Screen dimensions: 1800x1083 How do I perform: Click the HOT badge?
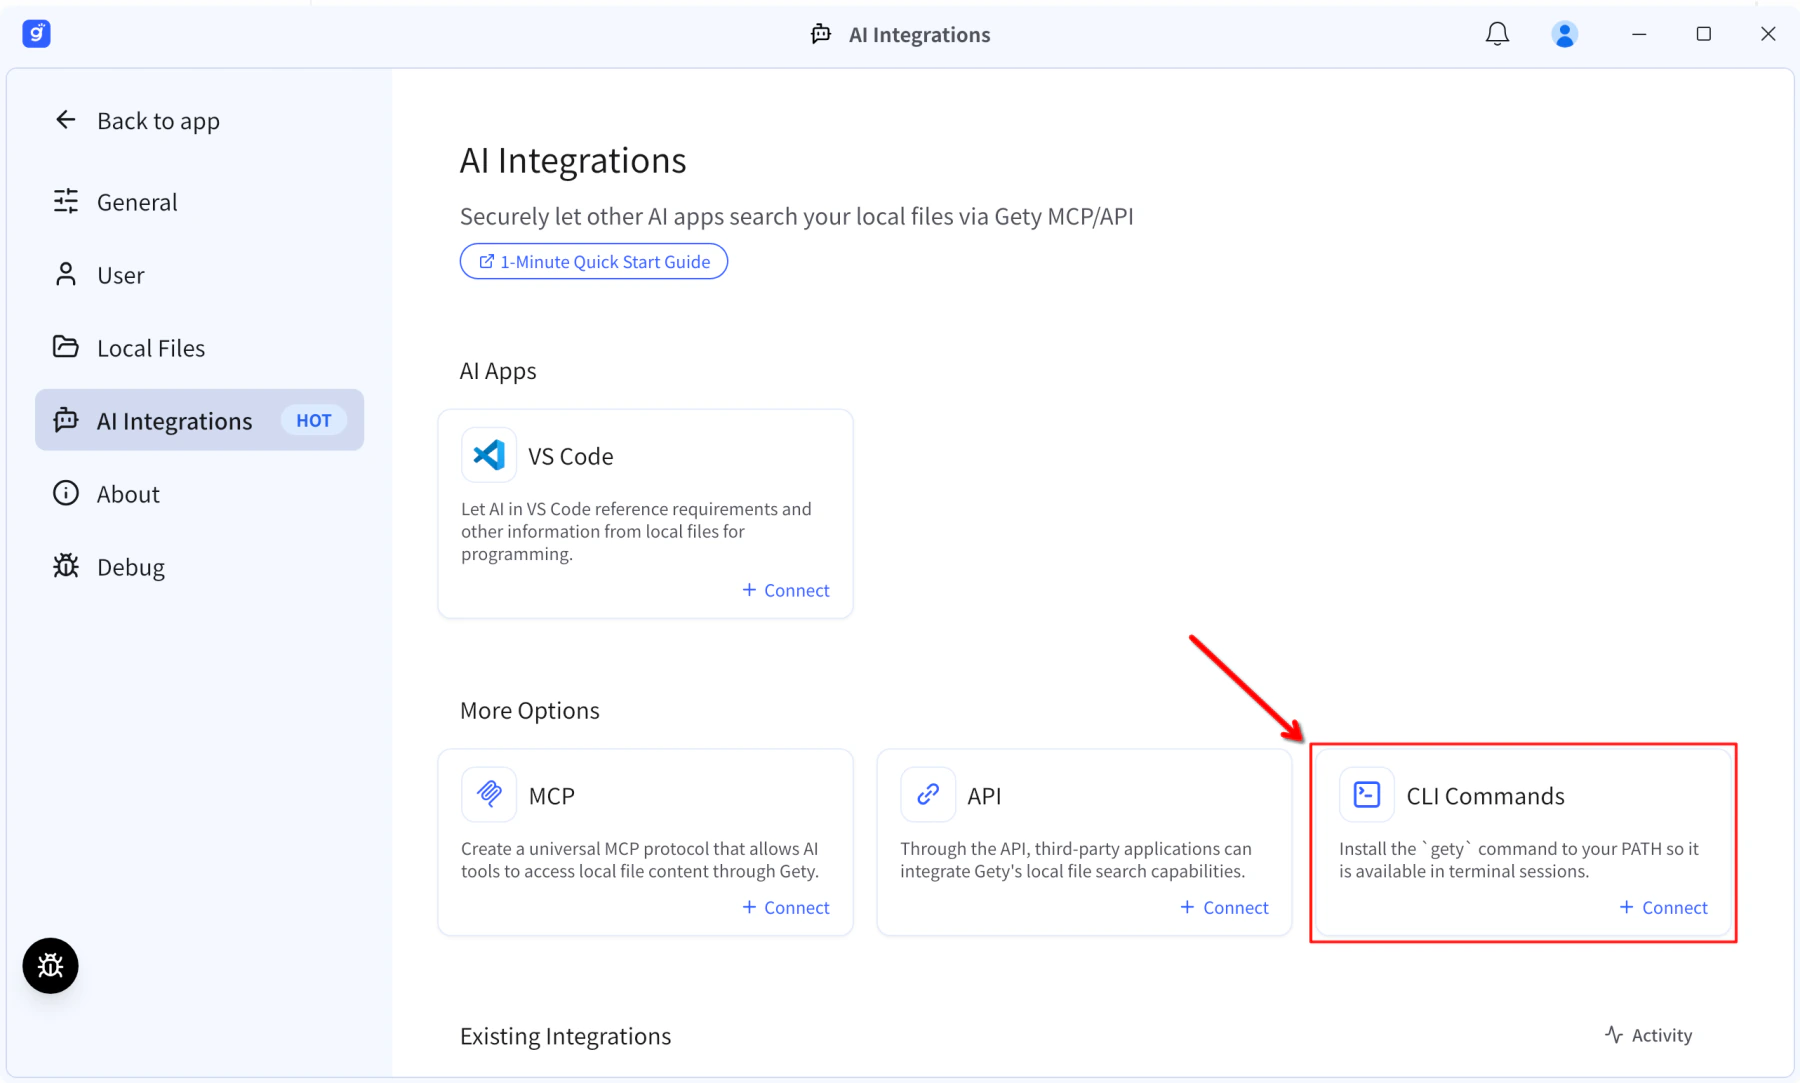[314, 420]
